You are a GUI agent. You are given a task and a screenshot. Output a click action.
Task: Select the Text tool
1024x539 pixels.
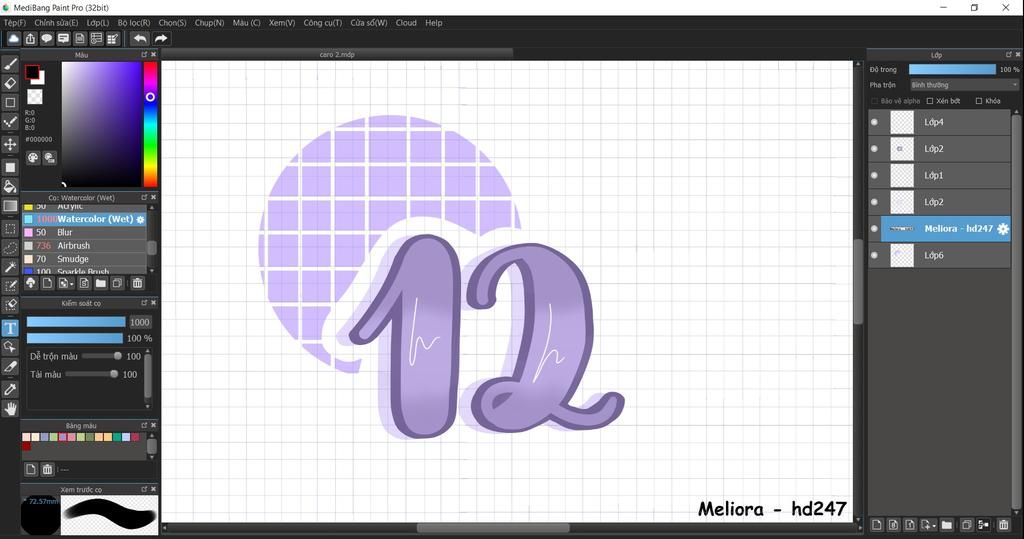click(10, 328)
